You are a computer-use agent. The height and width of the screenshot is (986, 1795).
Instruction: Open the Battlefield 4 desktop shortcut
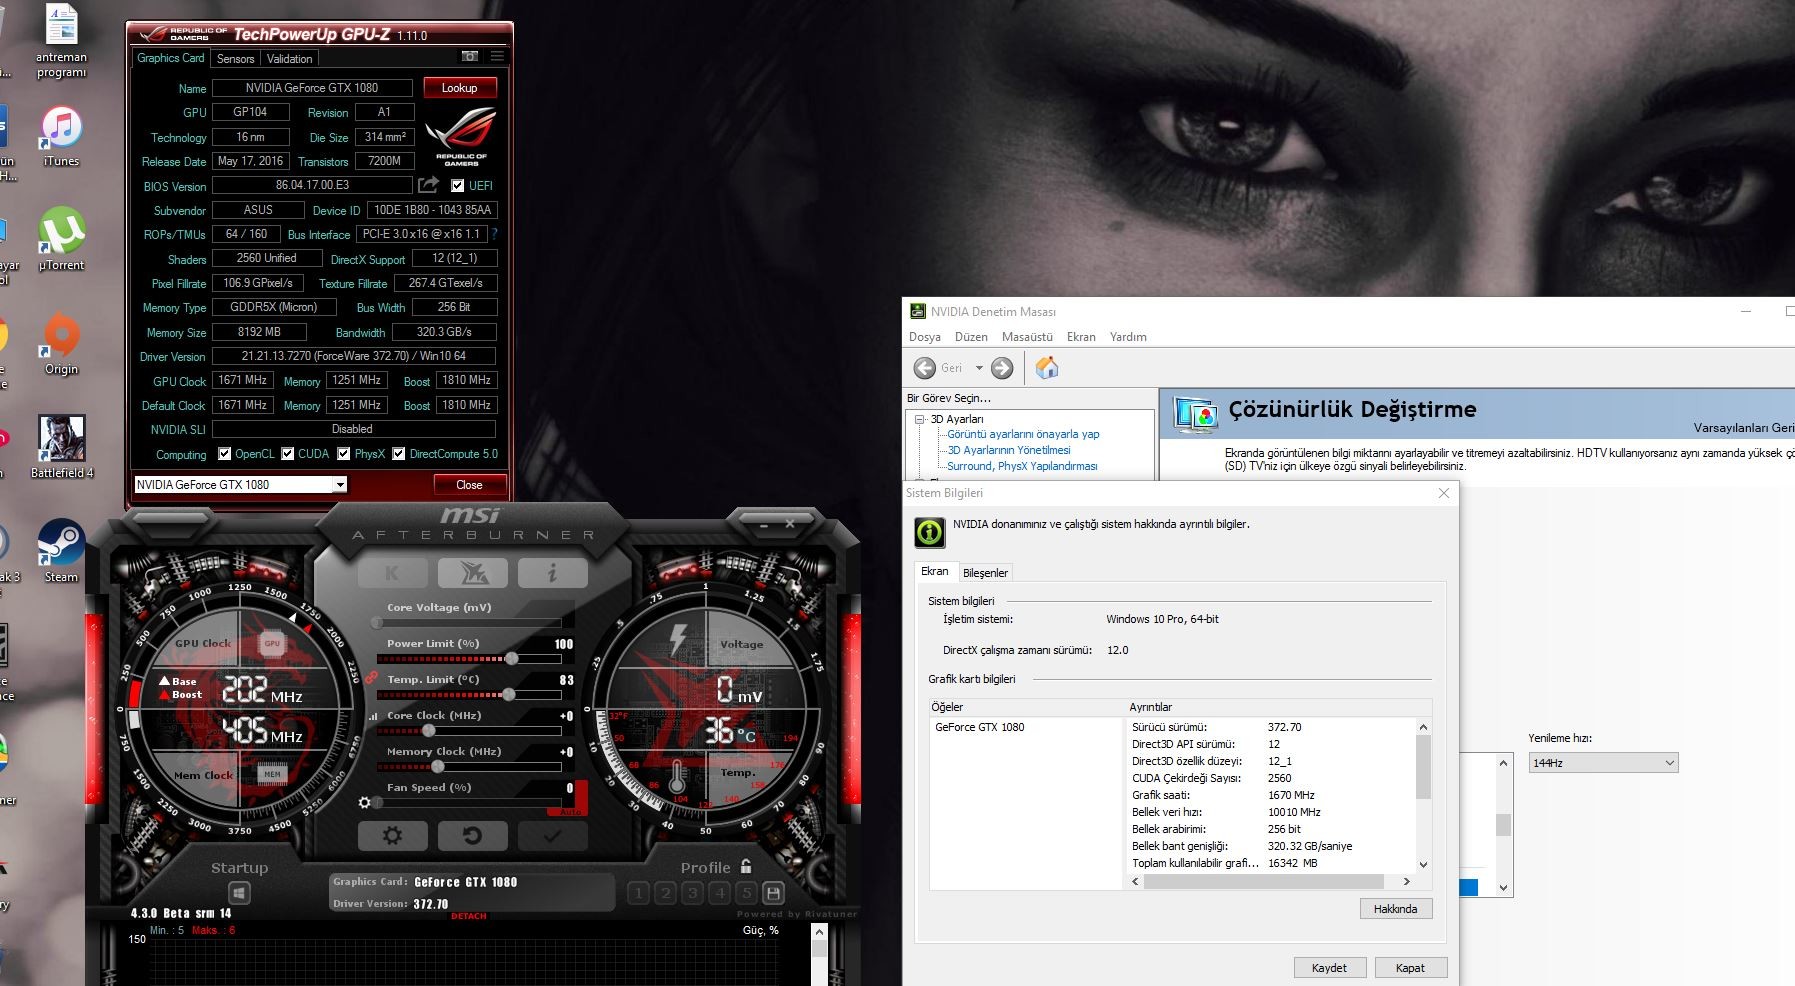[x=61, y=447]
